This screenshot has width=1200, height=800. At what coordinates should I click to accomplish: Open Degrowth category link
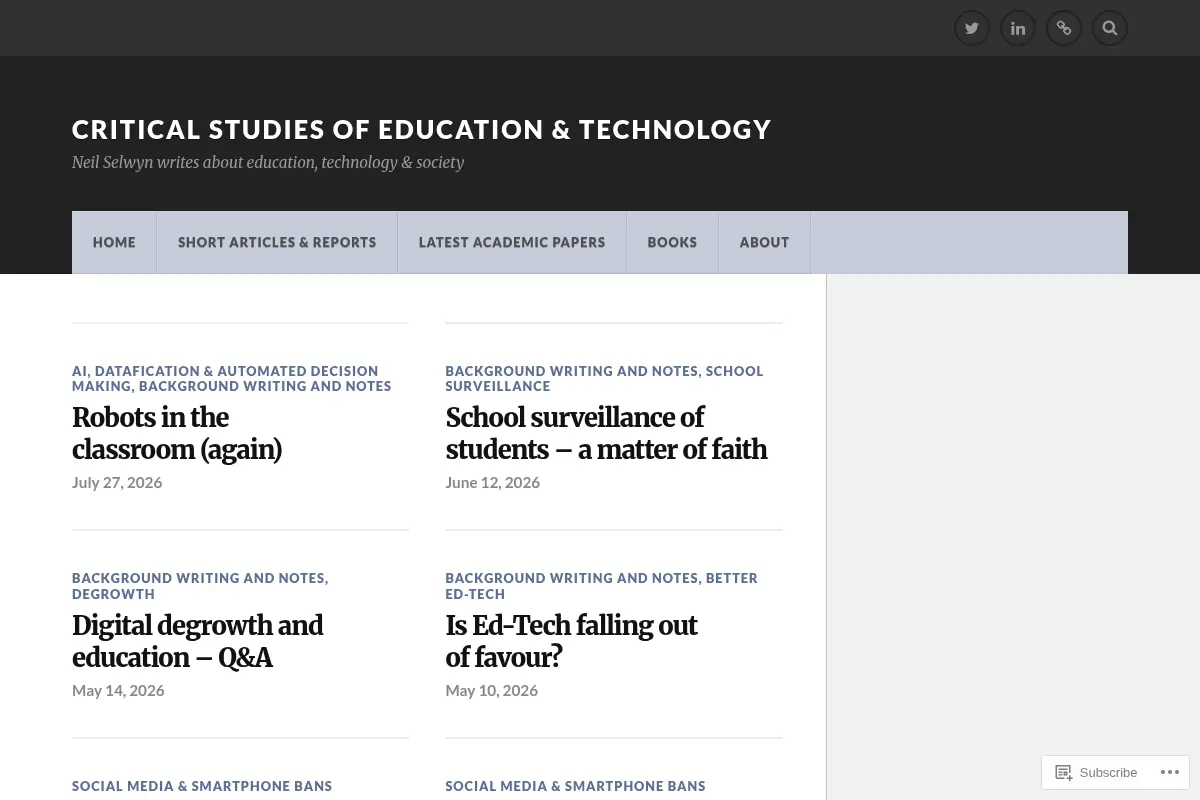coord(113,594)
